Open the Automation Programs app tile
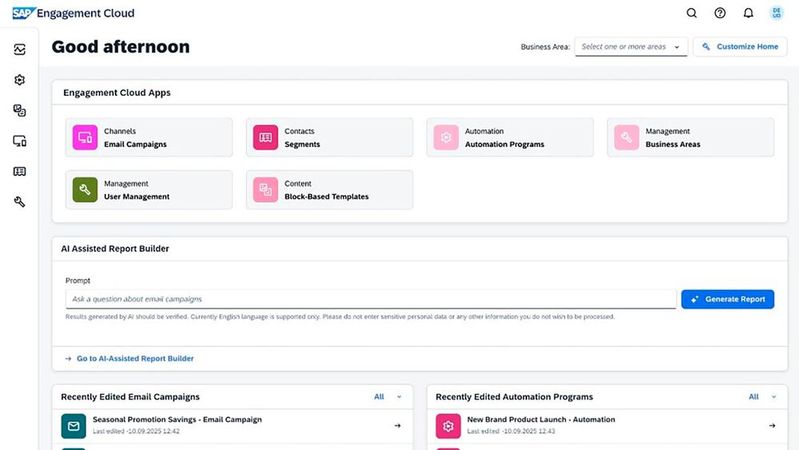Screen dimensions: 799x450 point(510,138)
